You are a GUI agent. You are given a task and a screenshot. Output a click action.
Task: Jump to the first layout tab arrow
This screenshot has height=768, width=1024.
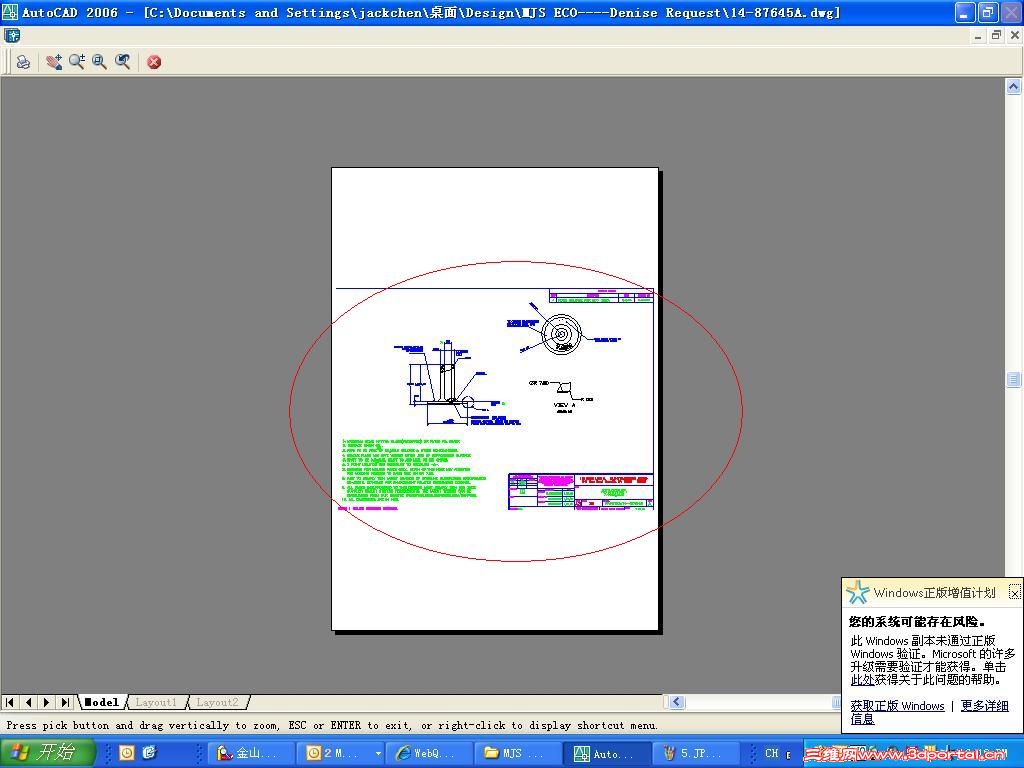pyautogui.click(x=10, y=702)
